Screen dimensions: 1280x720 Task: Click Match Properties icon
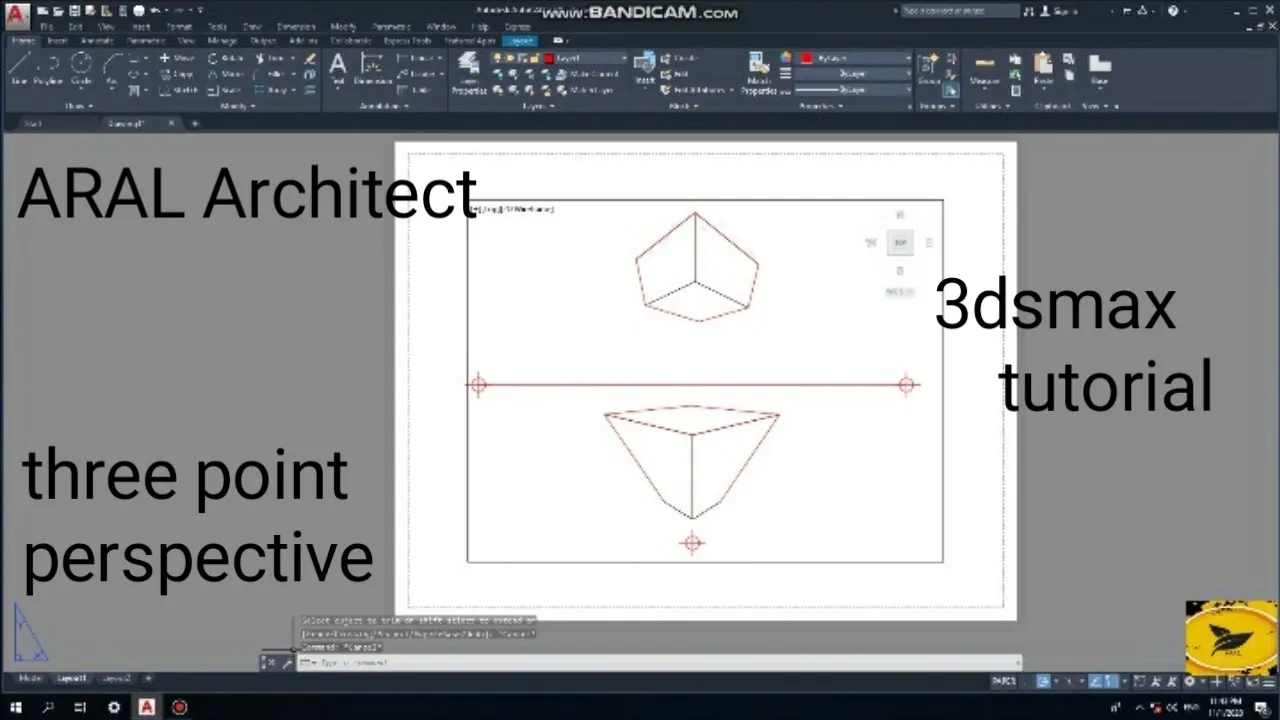click(759, 73)
